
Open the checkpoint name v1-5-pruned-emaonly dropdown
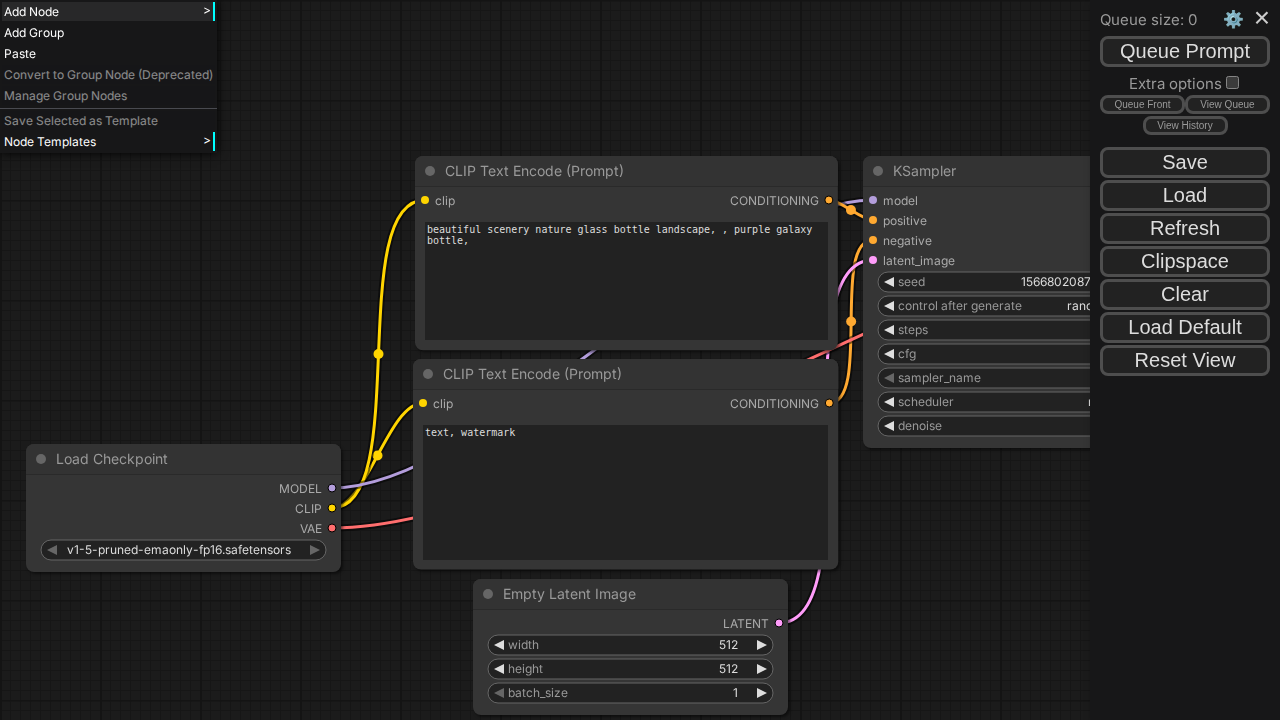[x=180, y=550]
